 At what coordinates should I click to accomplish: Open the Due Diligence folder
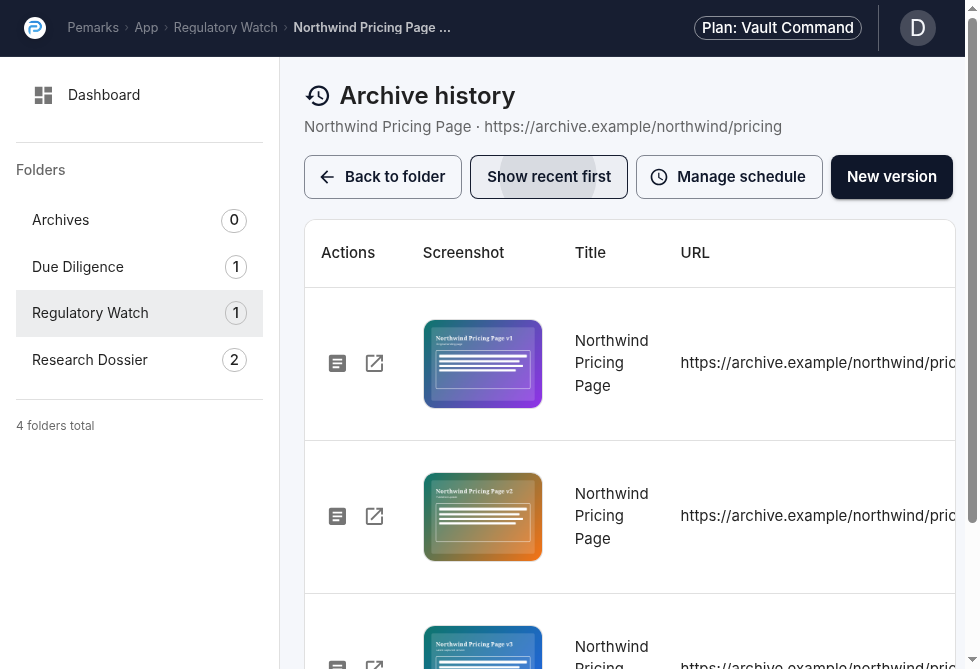[139, 267]
